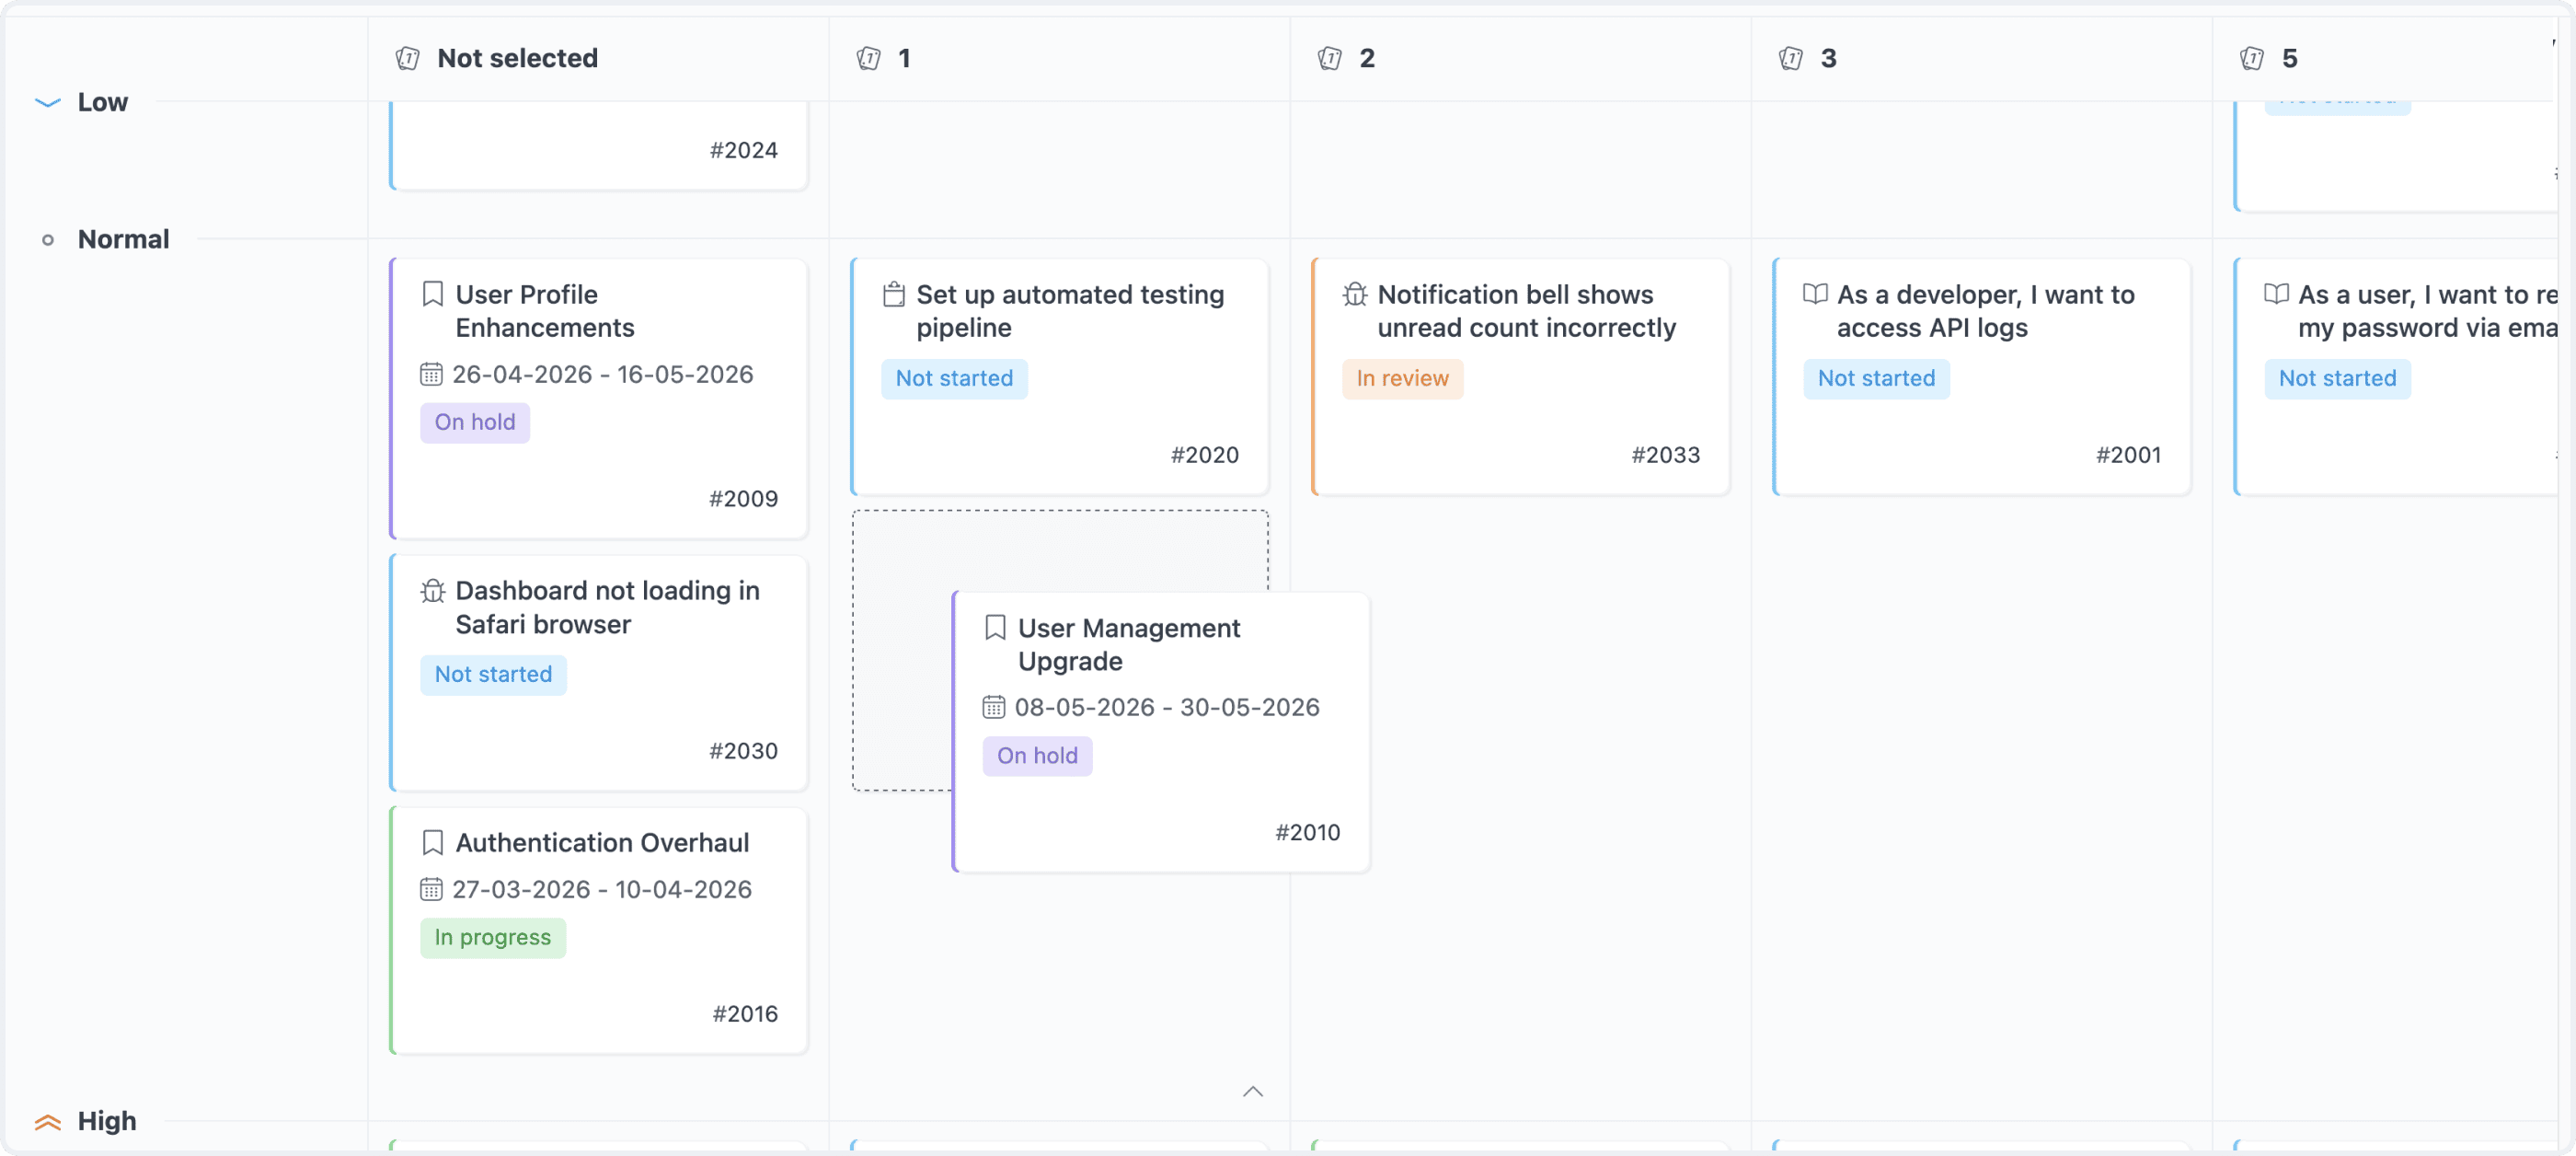Click the user story icon on API logs card
2576x1156 pixels.
[x=1814, y=294]
